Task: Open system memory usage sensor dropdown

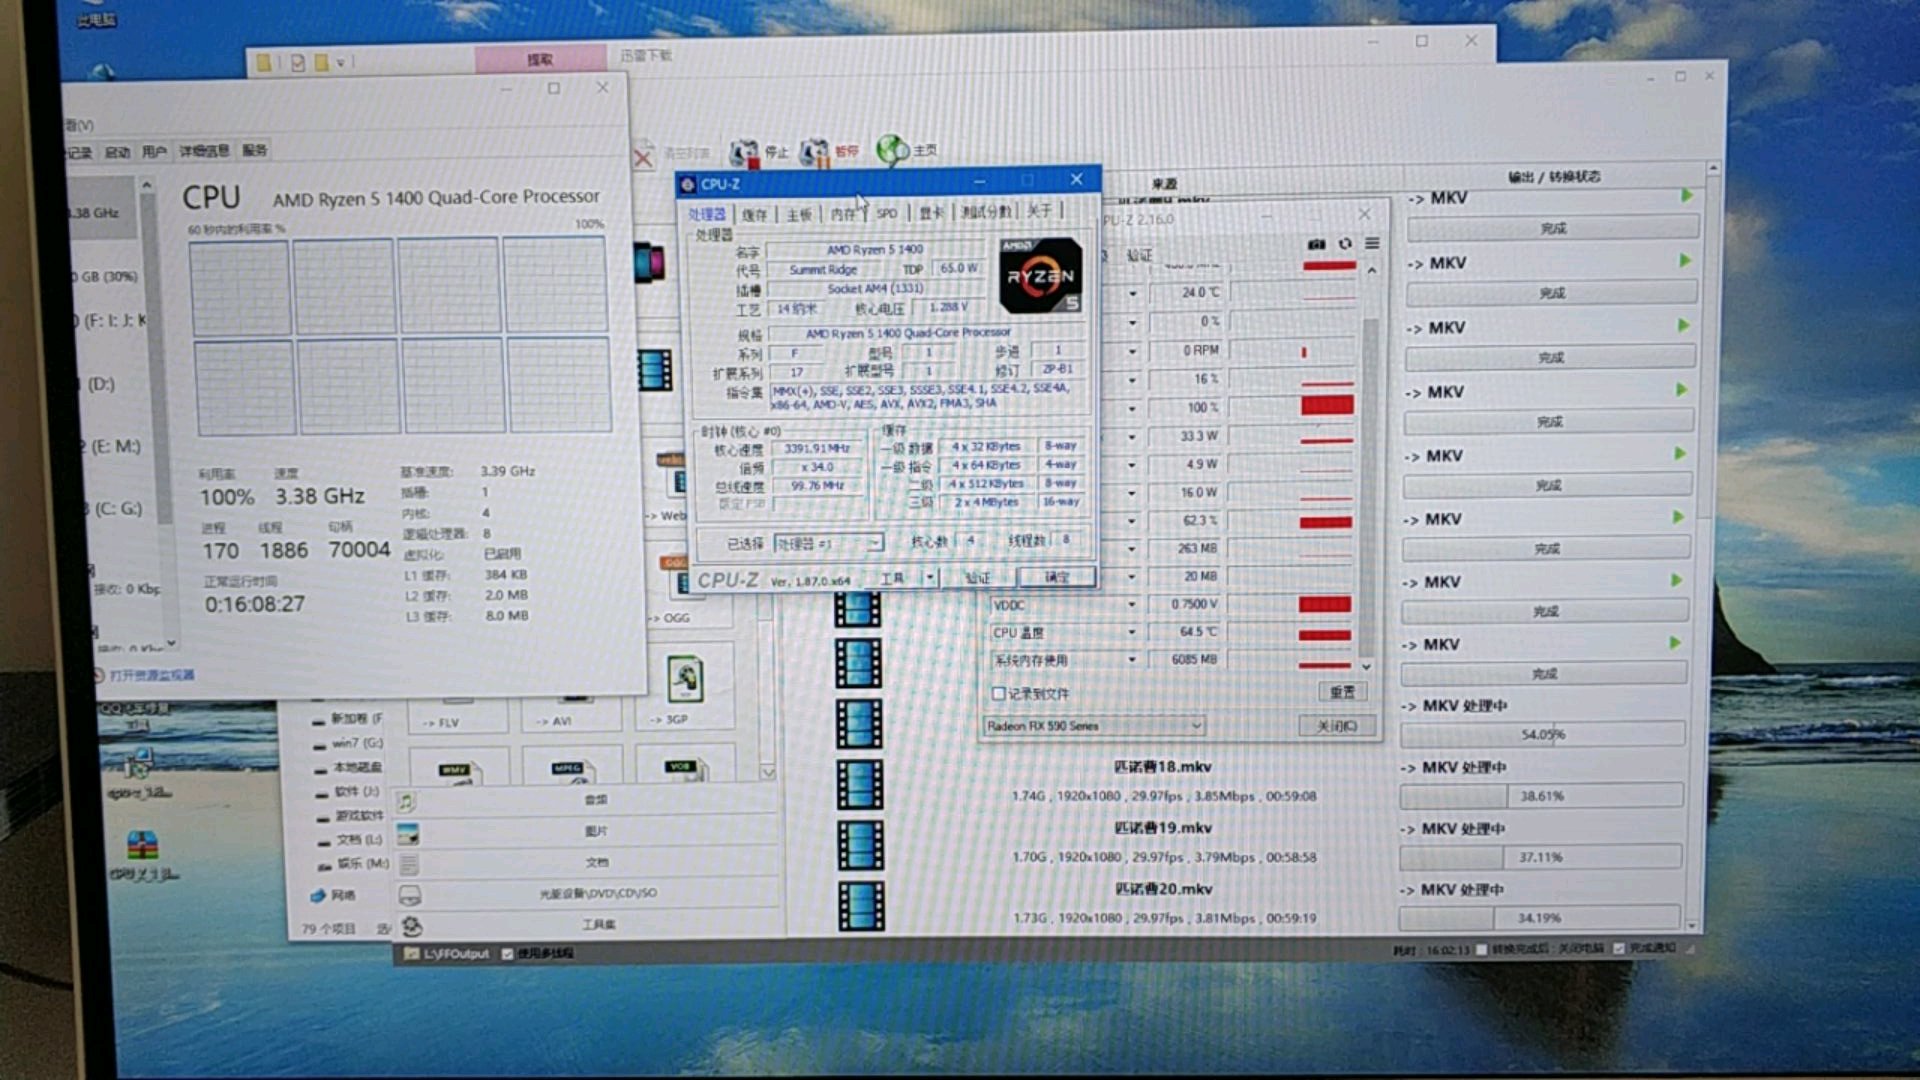Action: (1132, 660)
